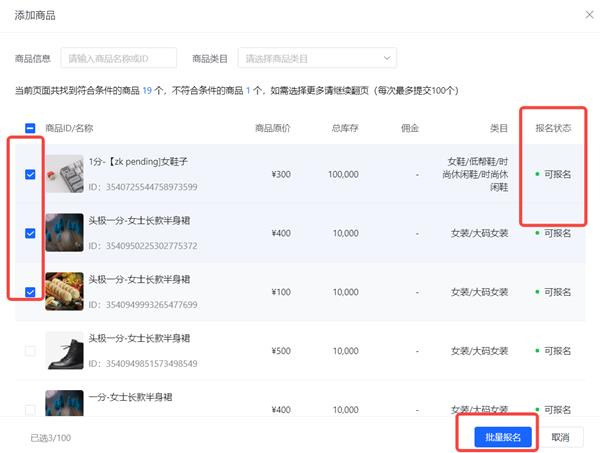Click the thumbnail of 一分-女士长款半身裙
Screen dimensions: 600x453
pos(64,403)
